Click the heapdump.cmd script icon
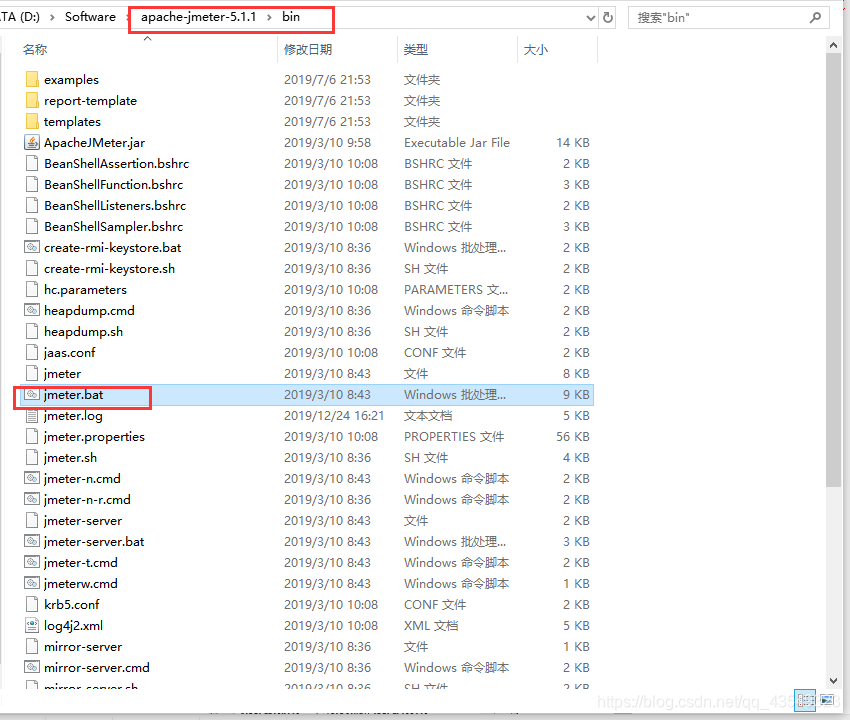850x720 pixels. coord(32,311)
